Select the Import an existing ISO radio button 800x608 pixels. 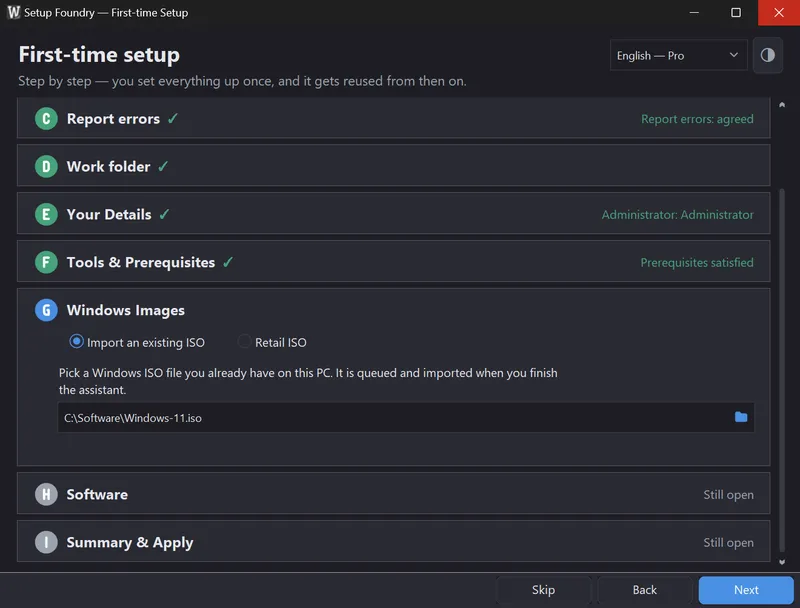pyautogui.click(x=77, y=341)
